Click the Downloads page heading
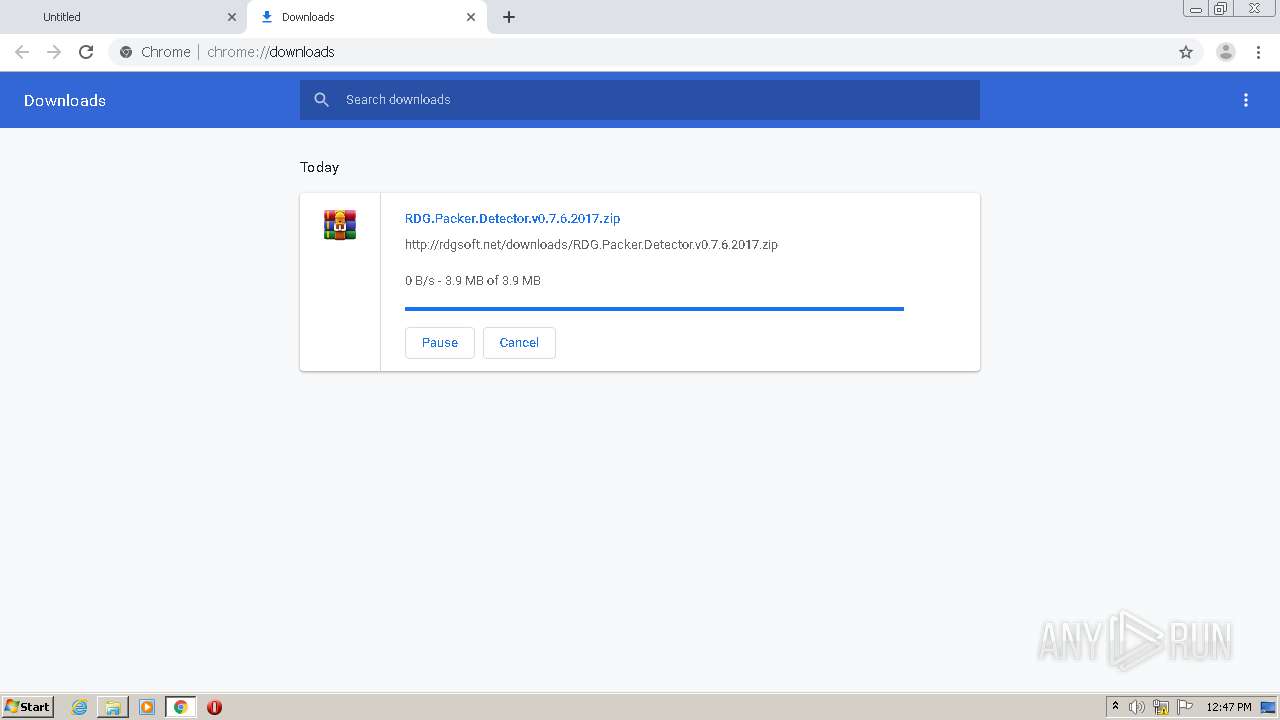The height and width of the screenshot is (720, 1280). pos(65,100)
